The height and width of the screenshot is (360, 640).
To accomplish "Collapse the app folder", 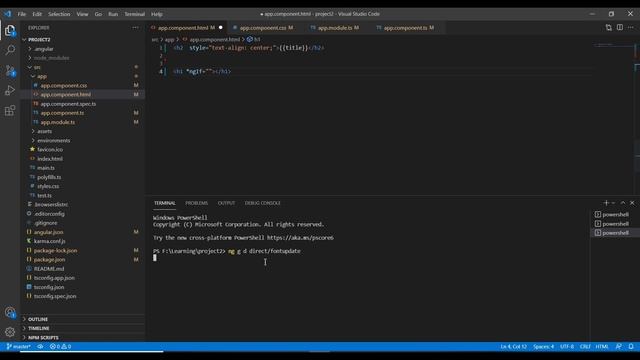I will point(82,76).
